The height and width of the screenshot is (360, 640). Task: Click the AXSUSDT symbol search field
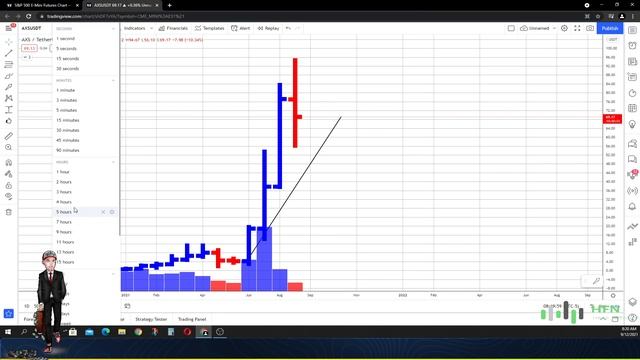point(31,28)
